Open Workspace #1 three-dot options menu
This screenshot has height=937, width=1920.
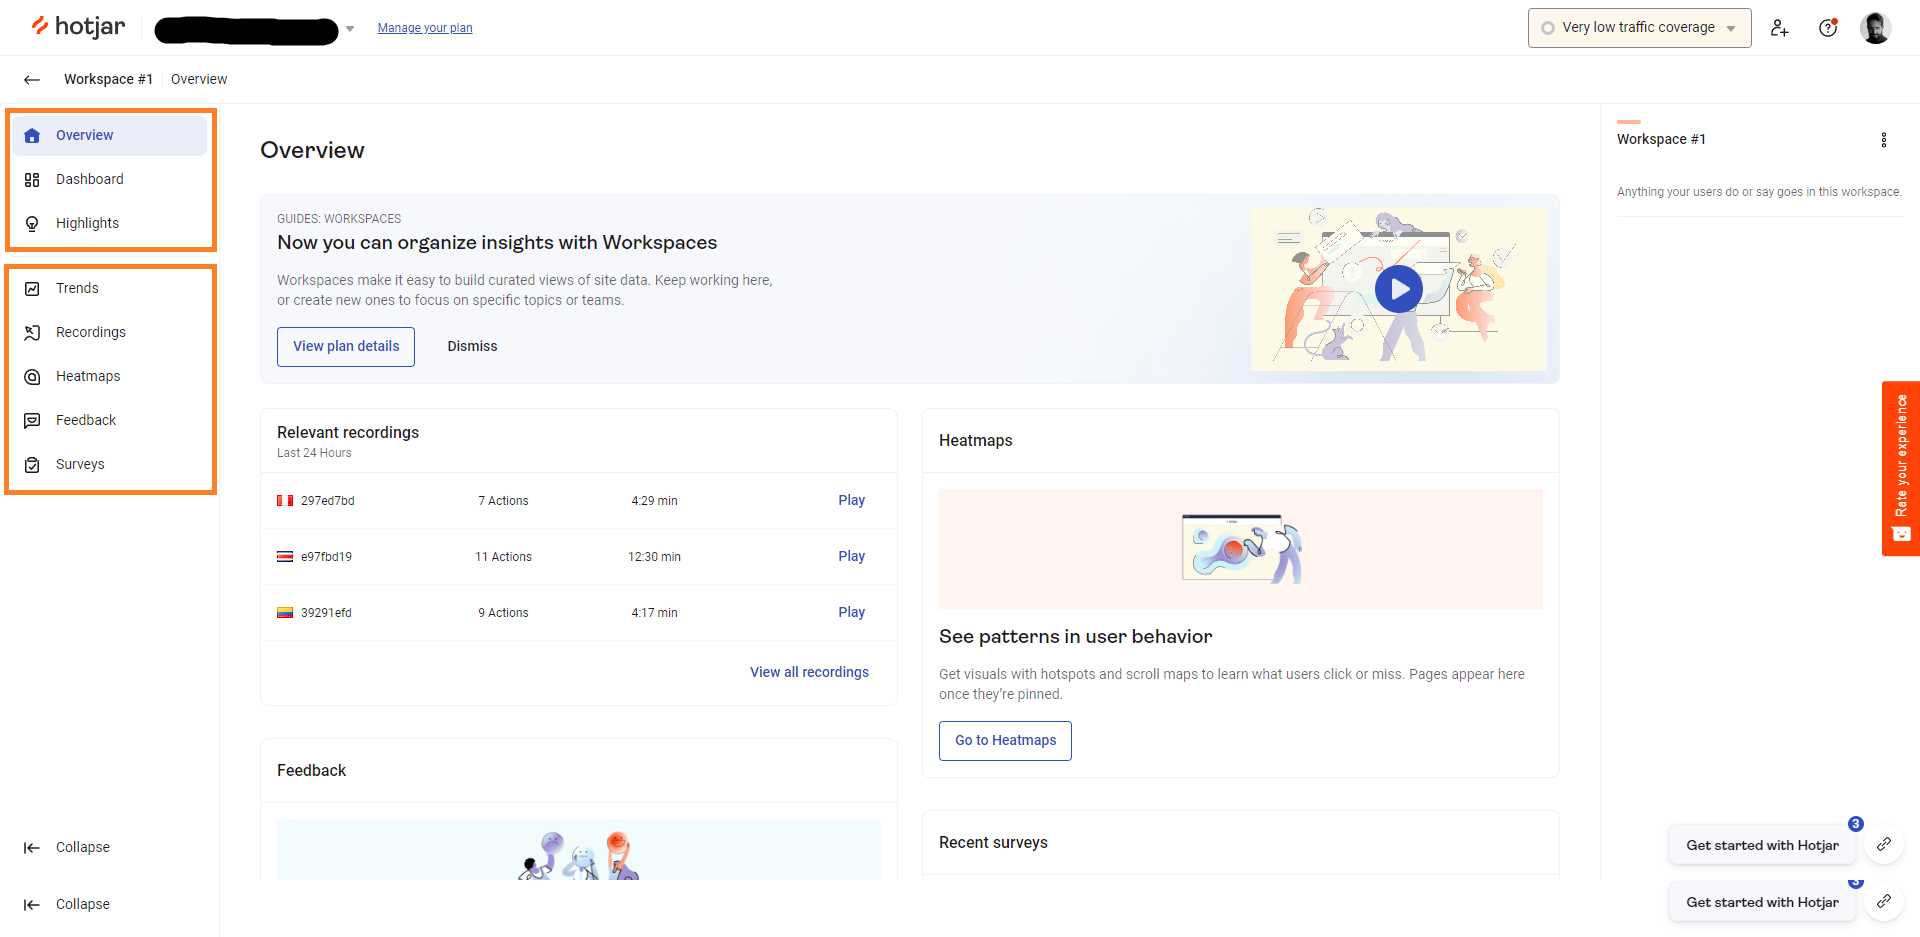[x=1883, y=140]
